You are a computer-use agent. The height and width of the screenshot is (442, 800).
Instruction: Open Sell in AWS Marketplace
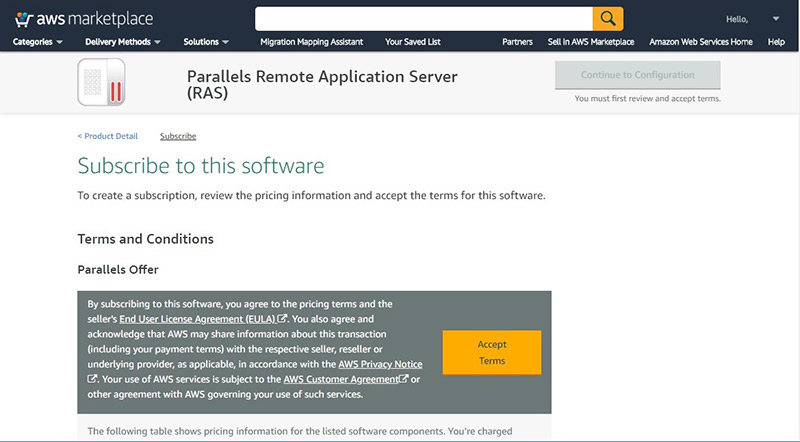pyautogui.click(x=591, y=42)
